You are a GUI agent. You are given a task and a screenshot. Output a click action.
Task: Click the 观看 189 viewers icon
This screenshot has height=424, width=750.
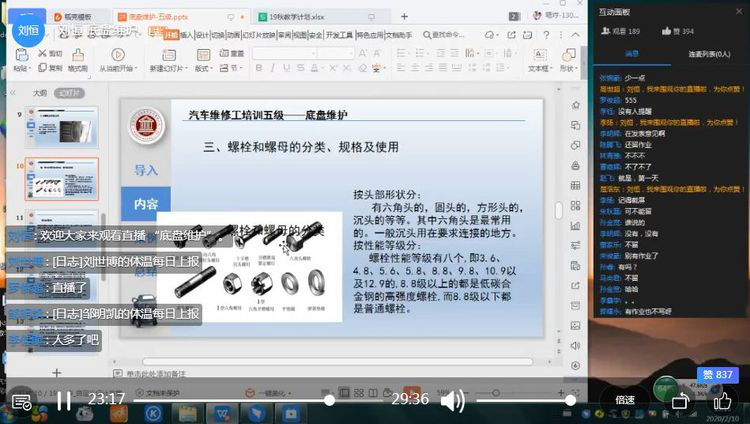point(605,31)
